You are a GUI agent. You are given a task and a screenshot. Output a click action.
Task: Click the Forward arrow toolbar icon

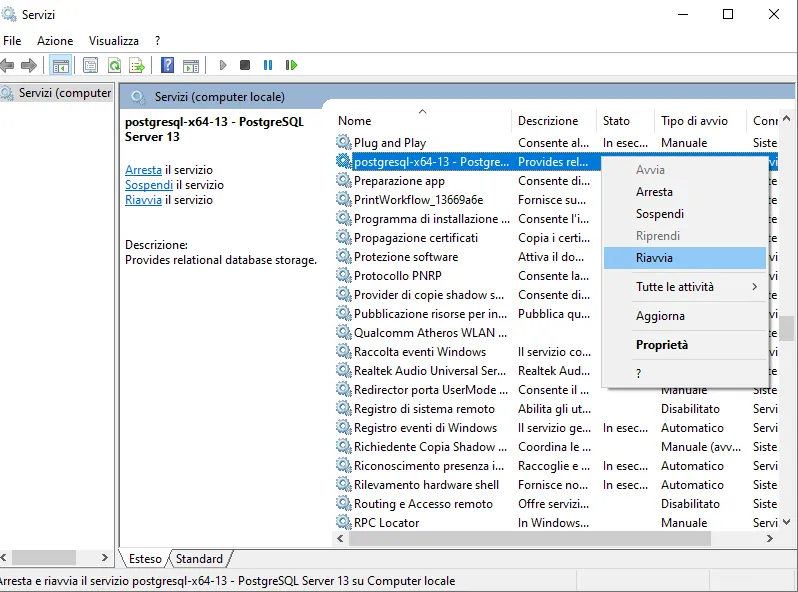(x=29, y=65)
